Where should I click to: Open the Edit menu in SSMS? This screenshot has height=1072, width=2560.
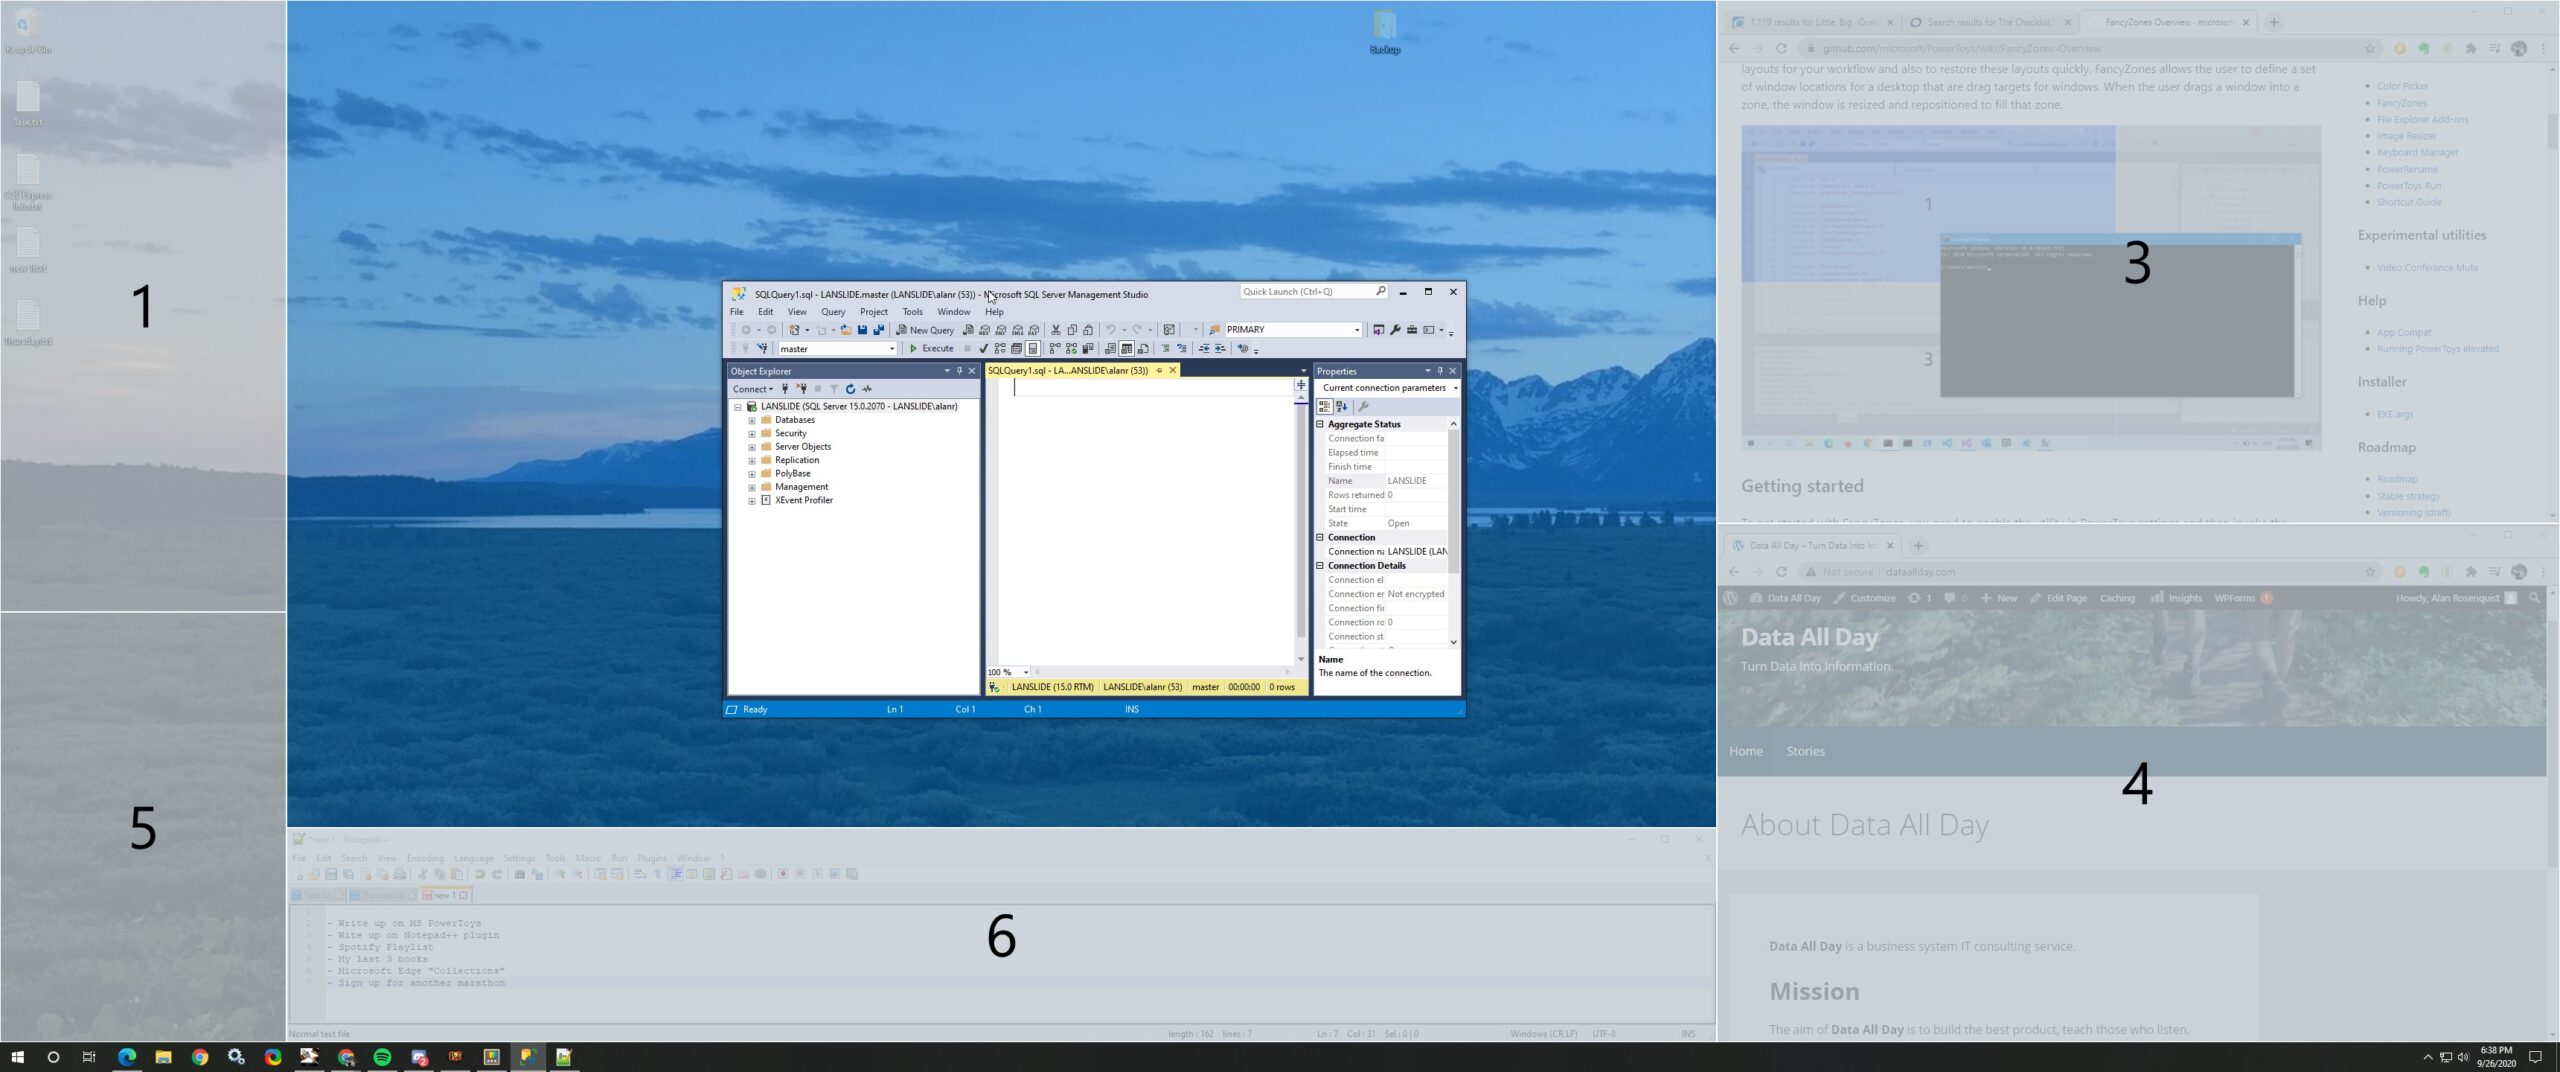click(x=765, y=312)
